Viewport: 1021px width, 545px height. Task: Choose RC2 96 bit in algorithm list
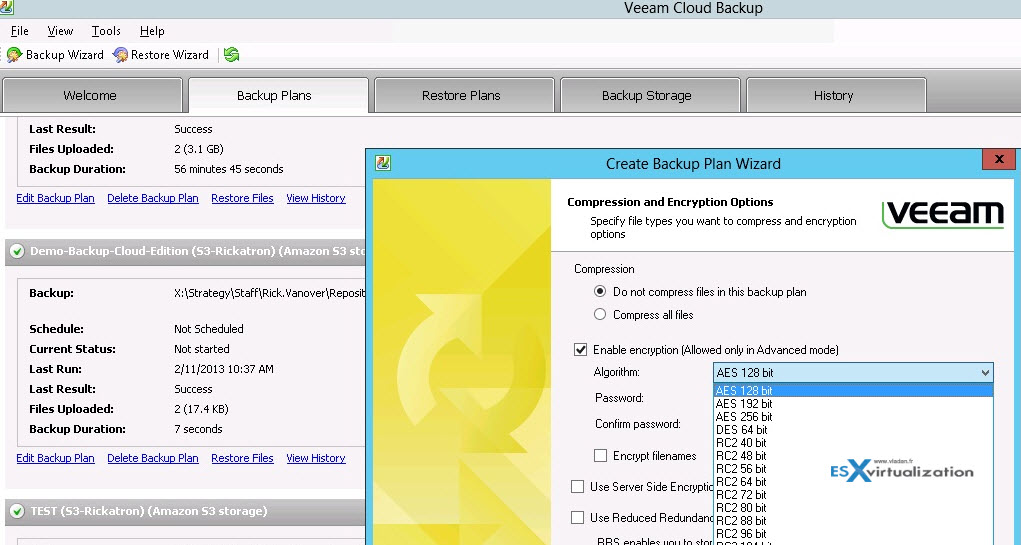pos(853,534)
